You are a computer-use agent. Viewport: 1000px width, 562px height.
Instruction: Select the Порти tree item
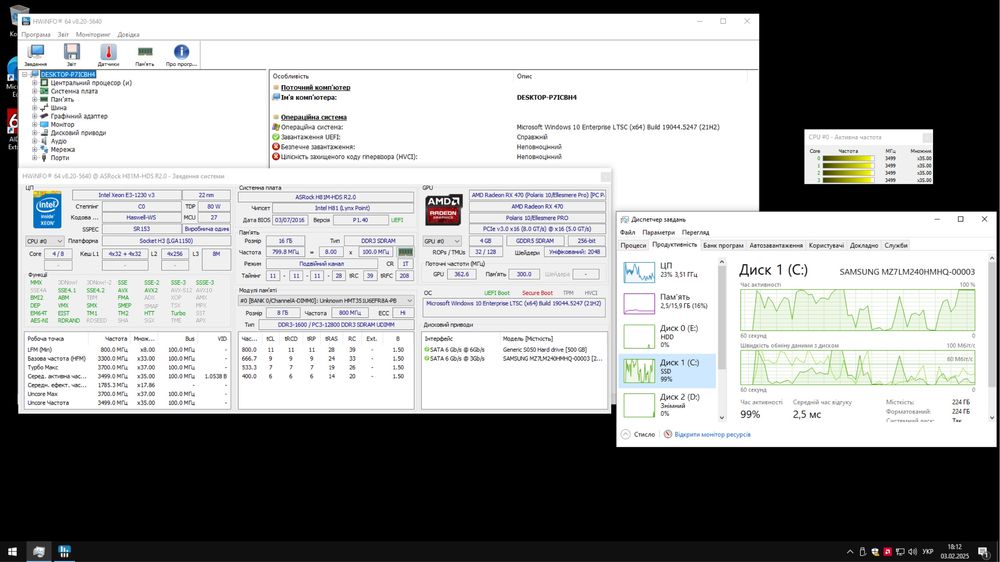click(x=59, y=158)
